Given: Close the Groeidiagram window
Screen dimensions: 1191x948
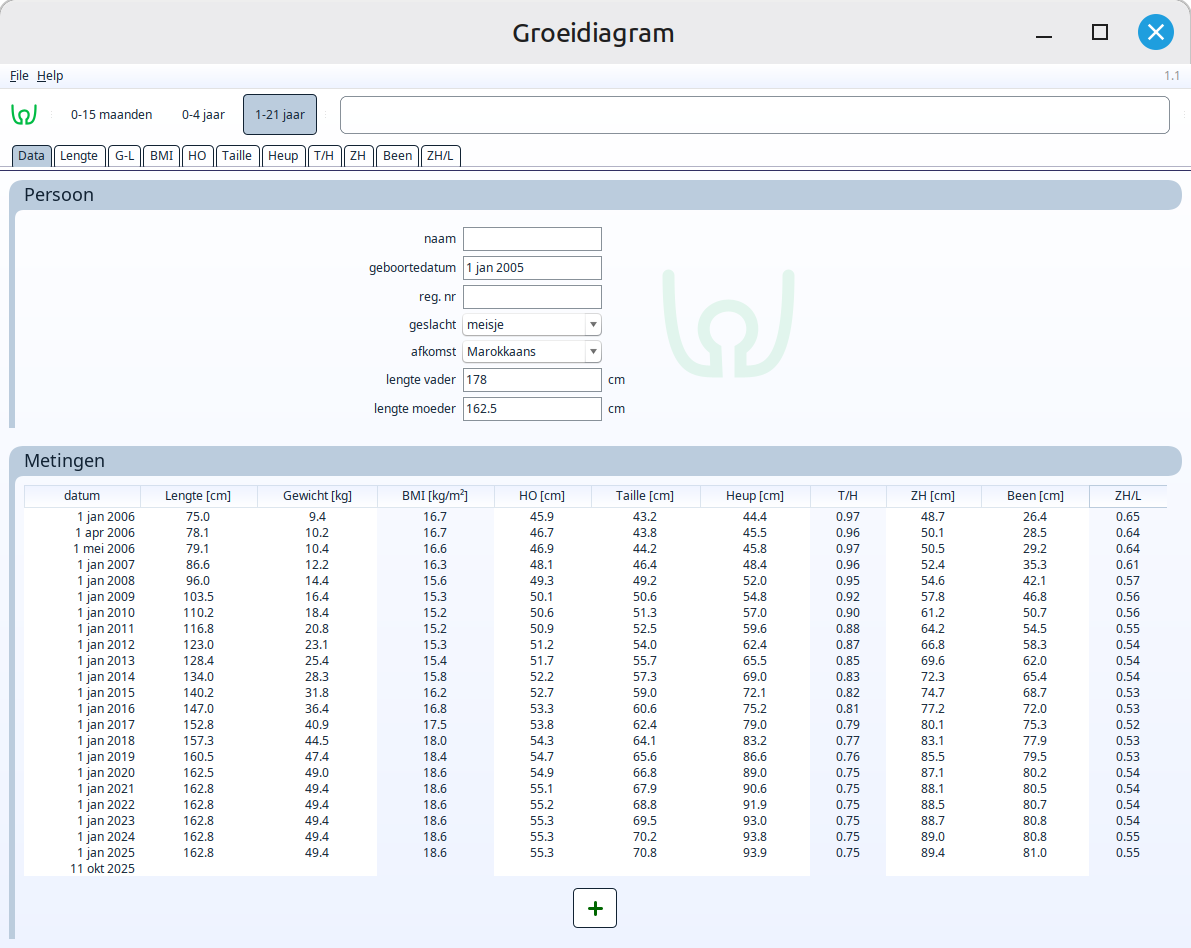Looking at the screenshot, I should [x=1155, y=33].
